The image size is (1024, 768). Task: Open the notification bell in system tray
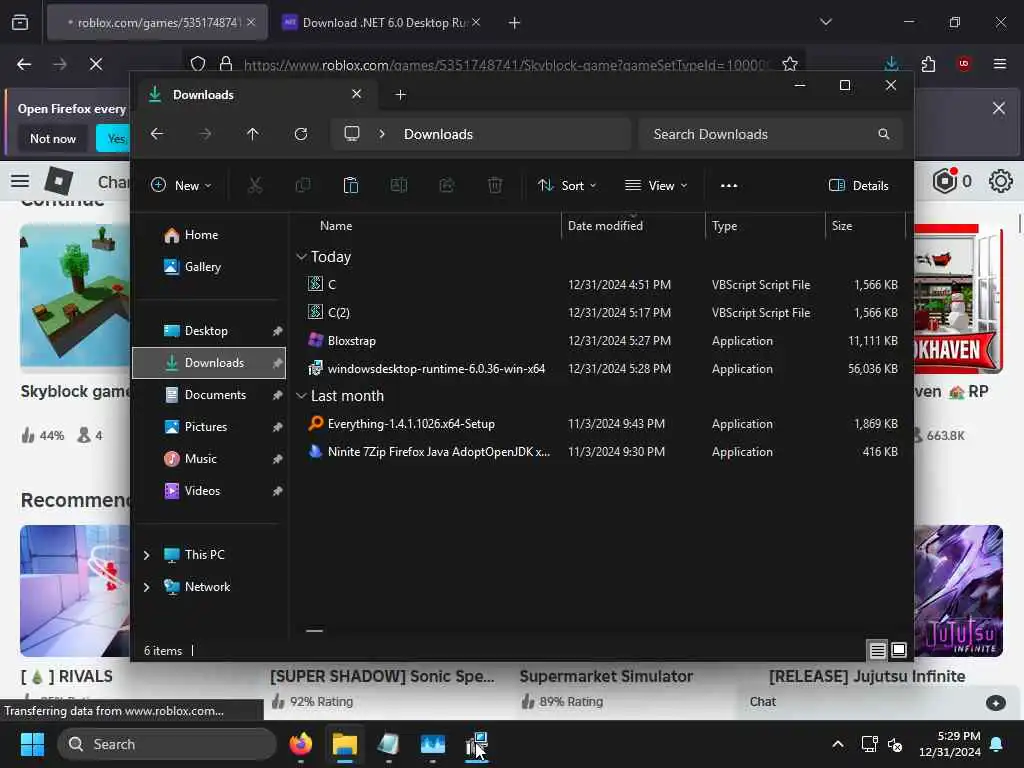point(997,744)
